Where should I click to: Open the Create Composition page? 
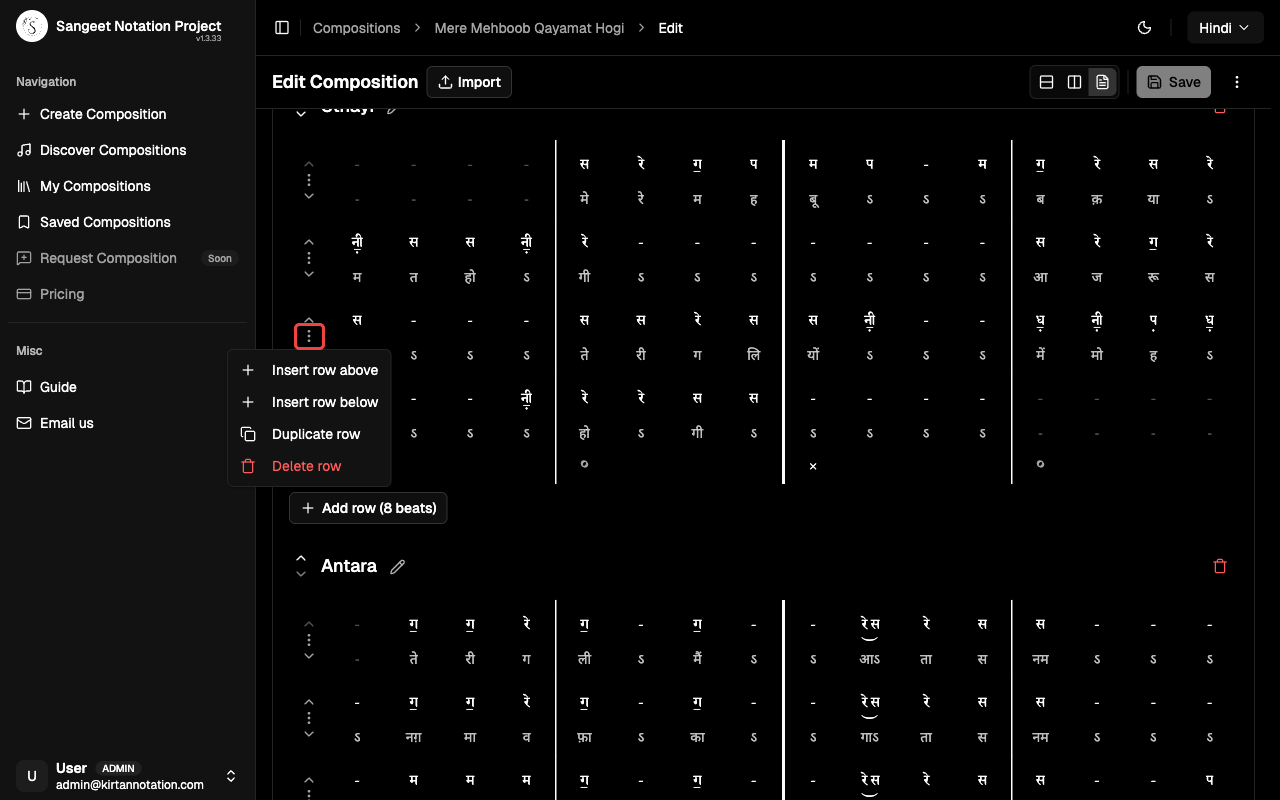point(102,114)
